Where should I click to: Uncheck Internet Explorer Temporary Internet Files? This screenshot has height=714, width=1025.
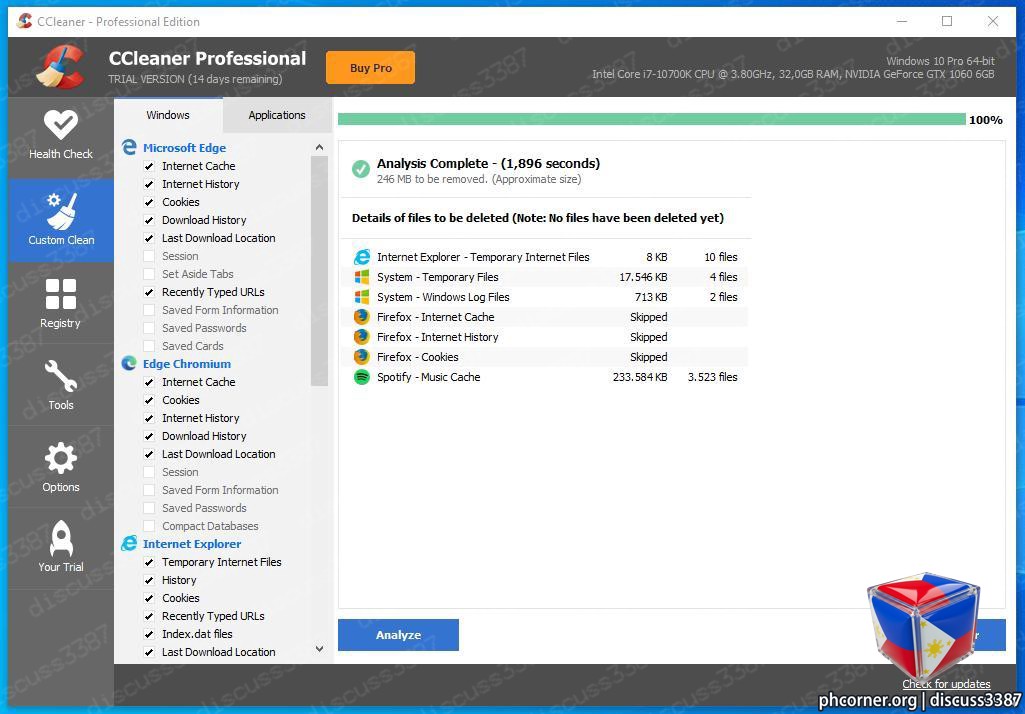[149, 562]
